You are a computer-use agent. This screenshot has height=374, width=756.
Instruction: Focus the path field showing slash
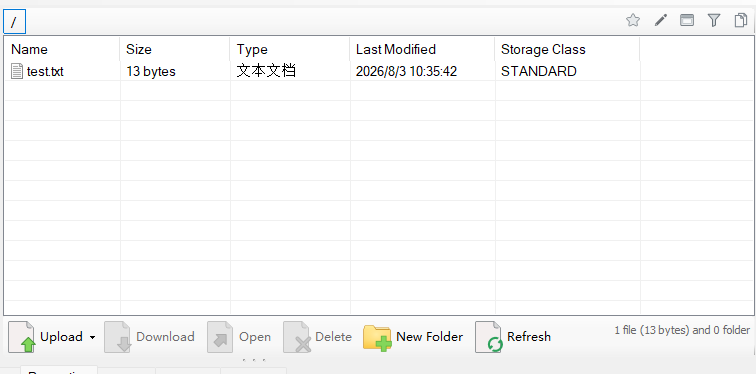(x=14, y=22)
